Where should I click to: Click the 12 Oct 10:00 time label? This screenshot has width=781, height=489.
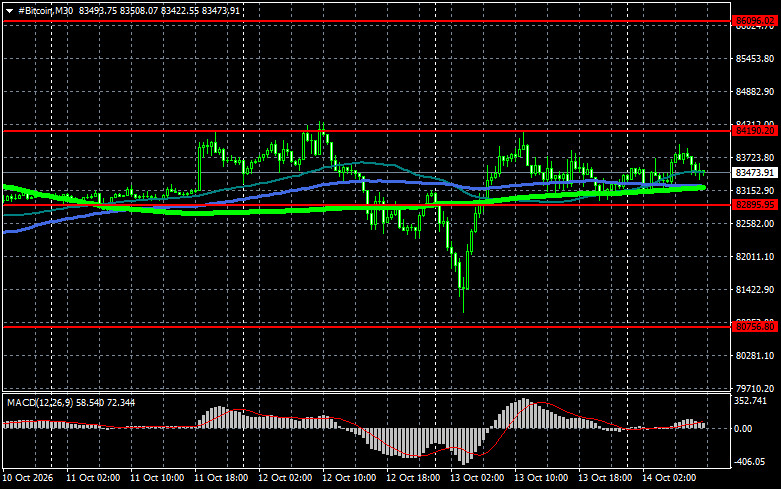(349, 478)
